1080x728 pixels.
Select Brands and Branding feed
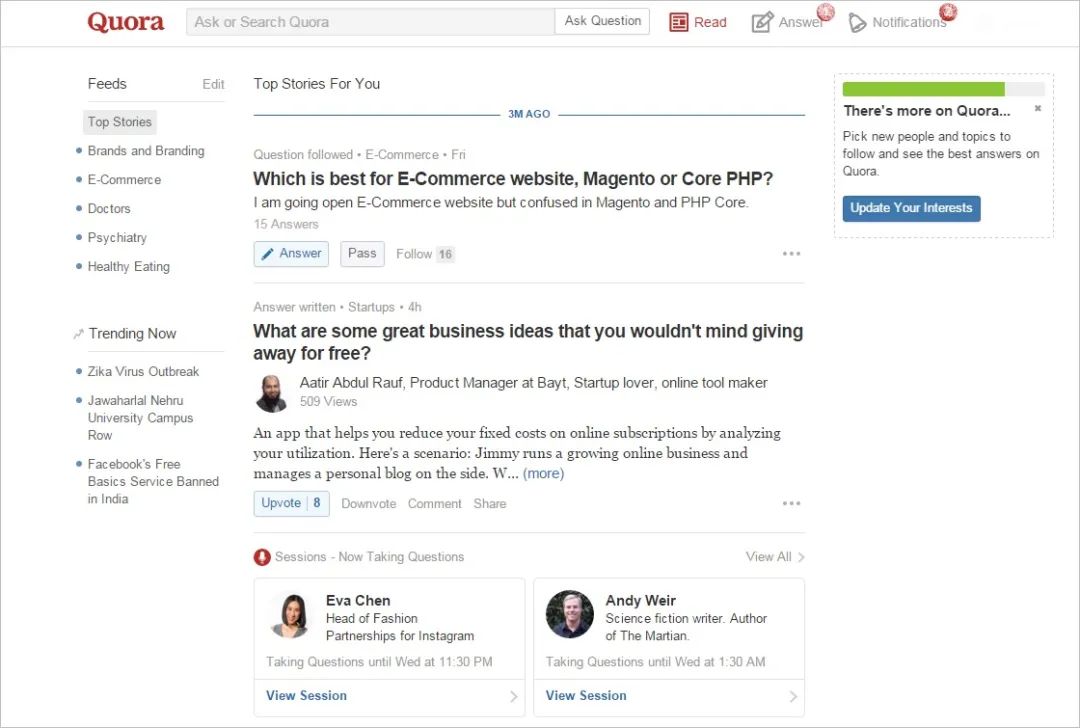tap(146, 151)
